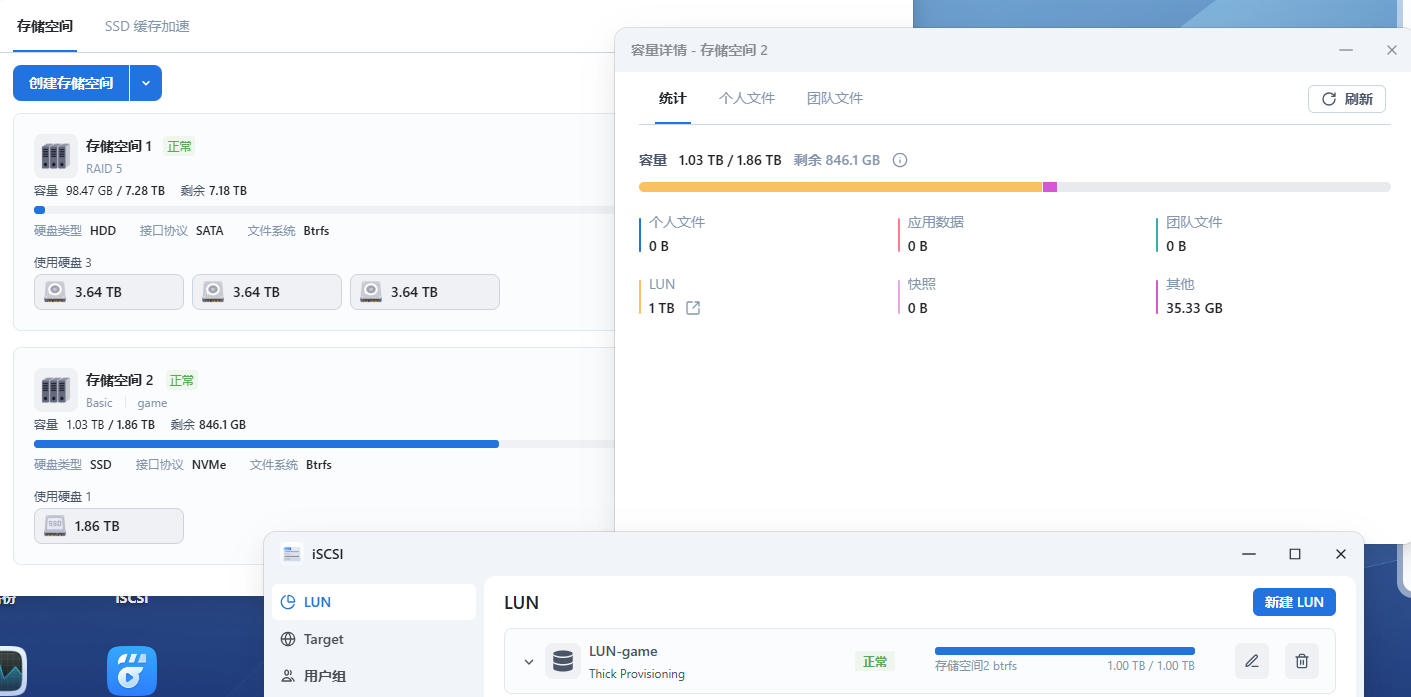Click 存储空间 1 capacity usage bar
The height and width of the screenshot is (697, 1411).
pos(324,210)
